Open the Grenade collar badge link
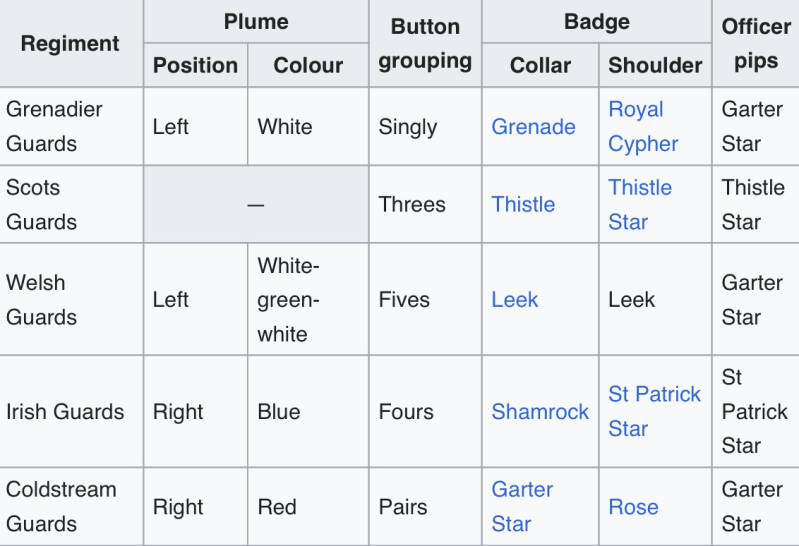 tap(533, 127)
